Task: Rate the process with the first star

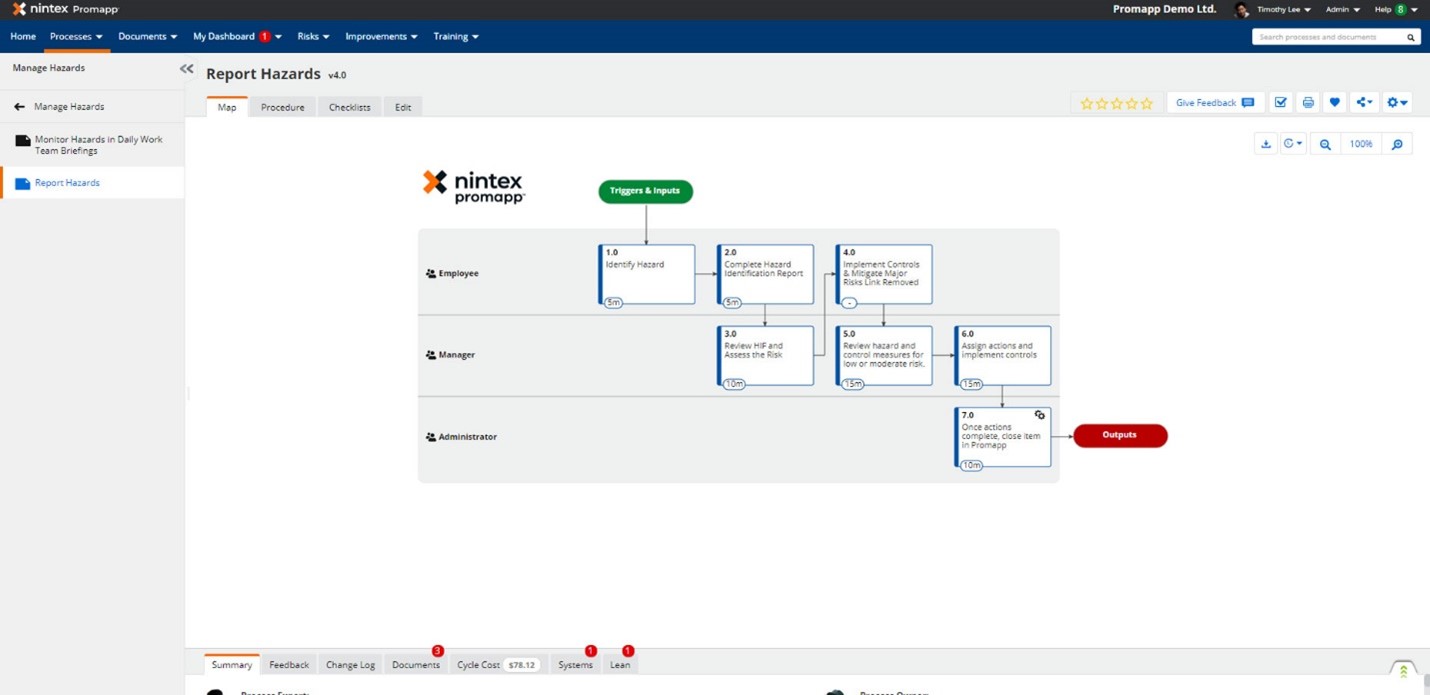Action: [x=1087, y=103]
